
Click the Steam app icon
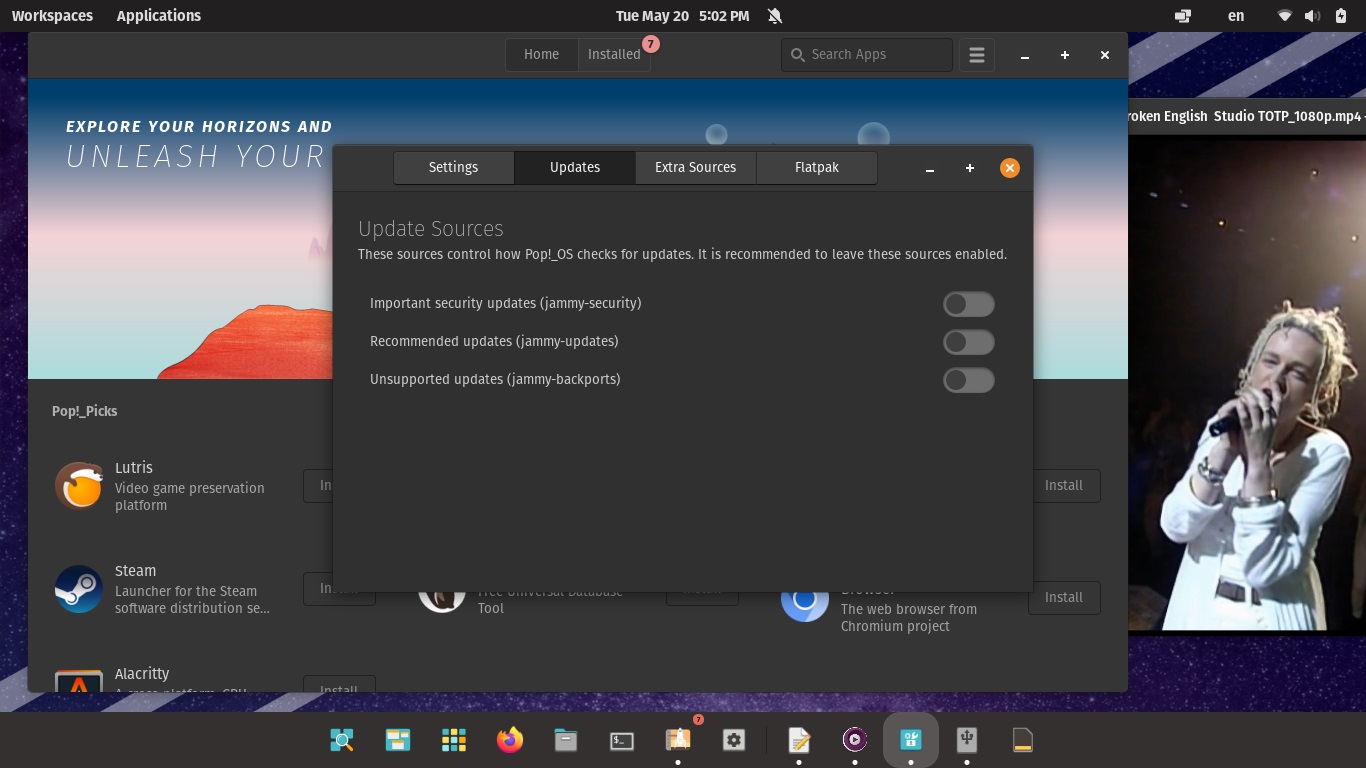pyautogui.click(x=78, y=590)
